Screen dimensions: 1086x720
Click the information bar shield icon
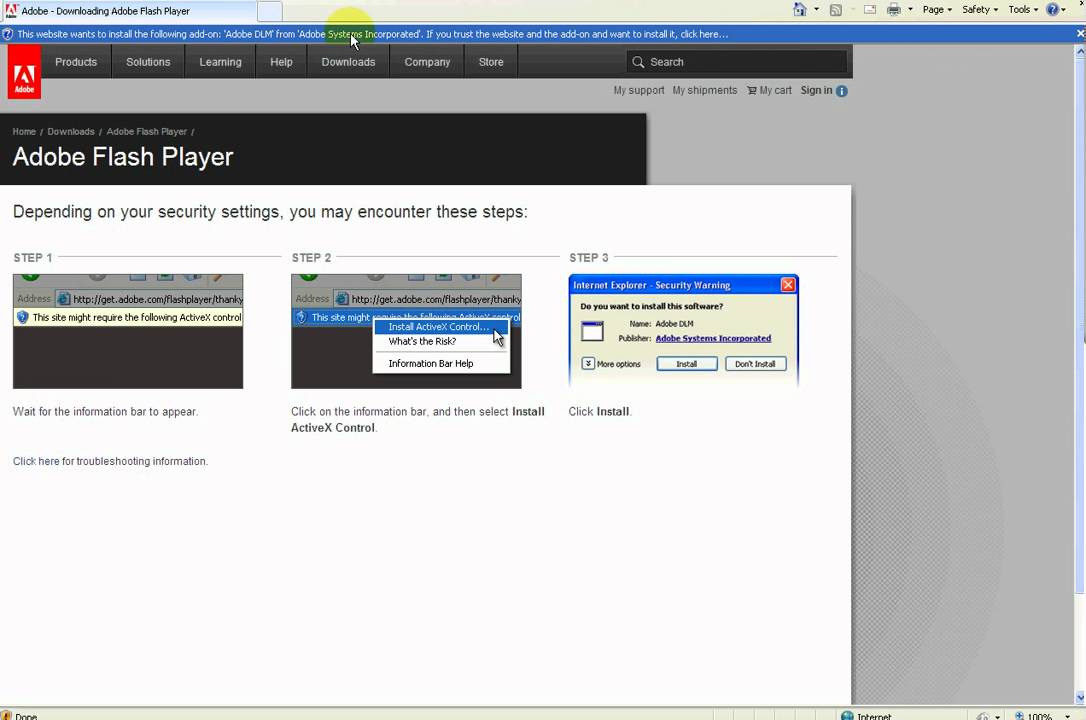click(8, 34)
